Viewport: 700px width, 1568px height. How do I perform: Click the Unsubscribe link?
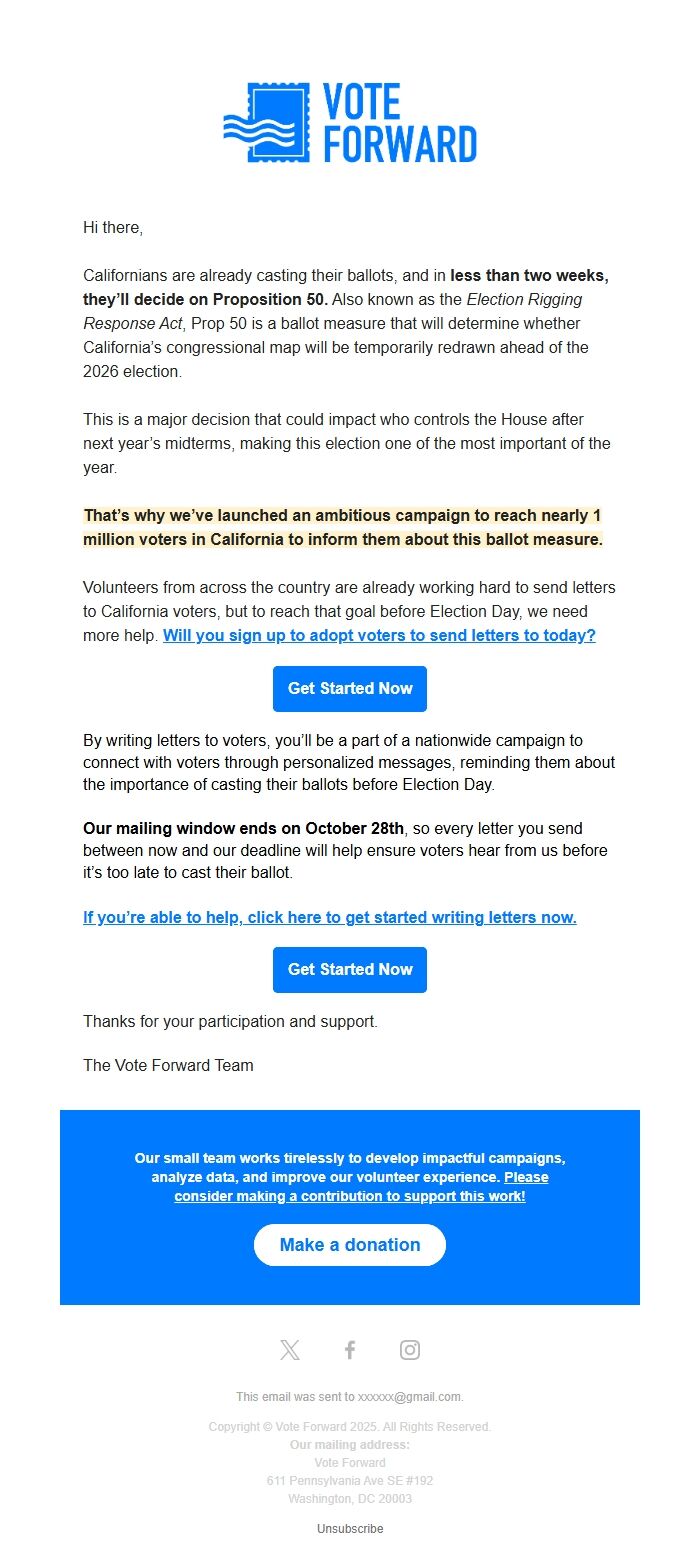[x=350, y=1529]
